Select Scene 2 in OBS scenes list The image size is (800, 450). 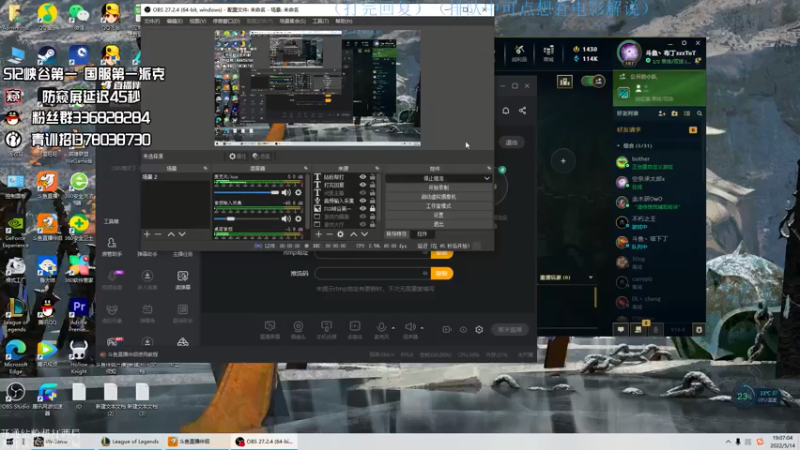[x=175, y=177]
